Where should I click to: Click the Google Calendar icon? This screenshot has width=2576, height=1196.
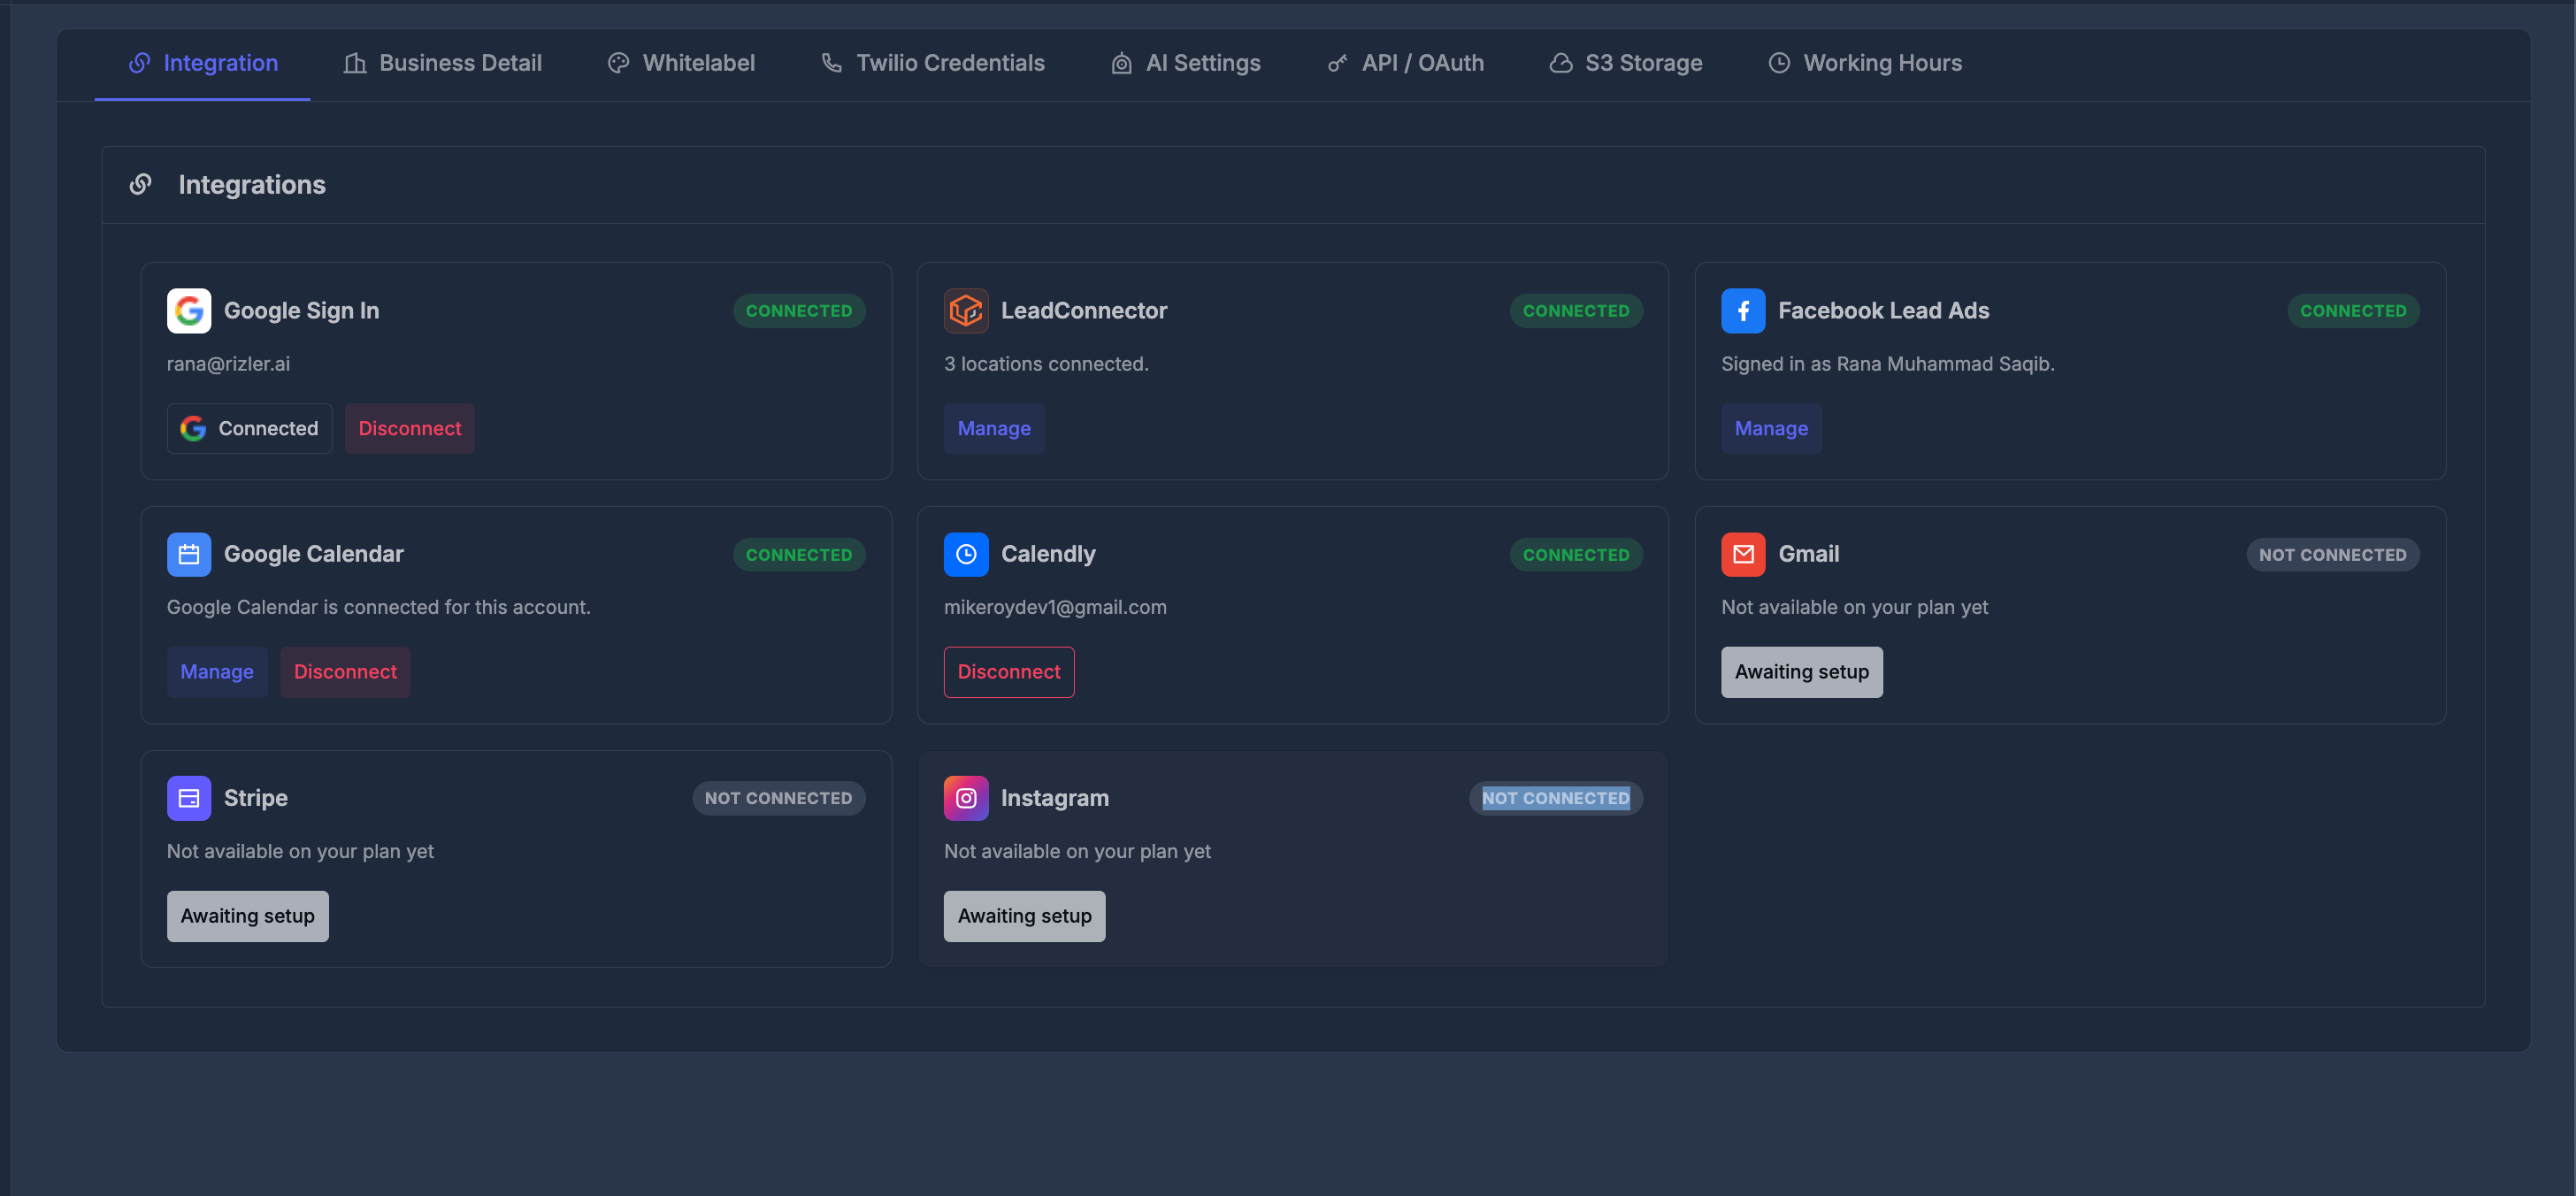click(x=189, y=554)
